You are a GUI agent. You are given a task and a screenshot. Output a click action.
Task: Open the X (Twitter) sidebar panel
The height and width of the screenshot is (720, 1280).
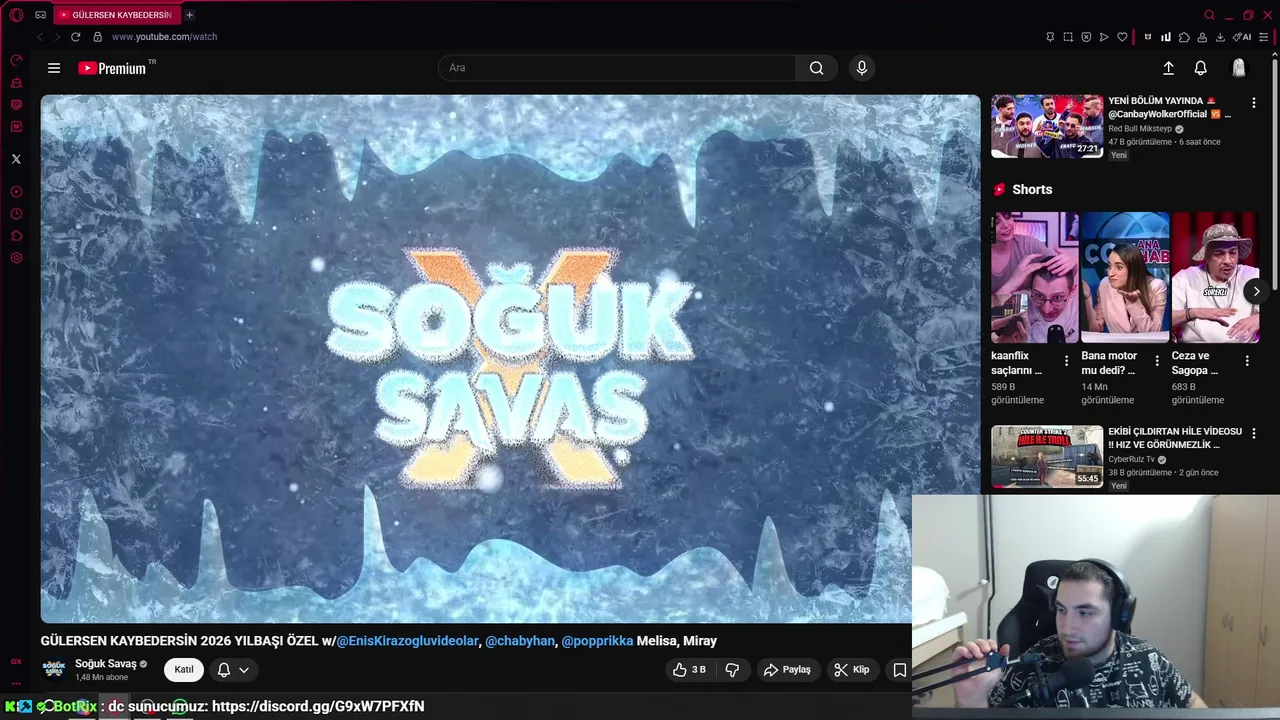pyautogui.click(x=16, y=159)
